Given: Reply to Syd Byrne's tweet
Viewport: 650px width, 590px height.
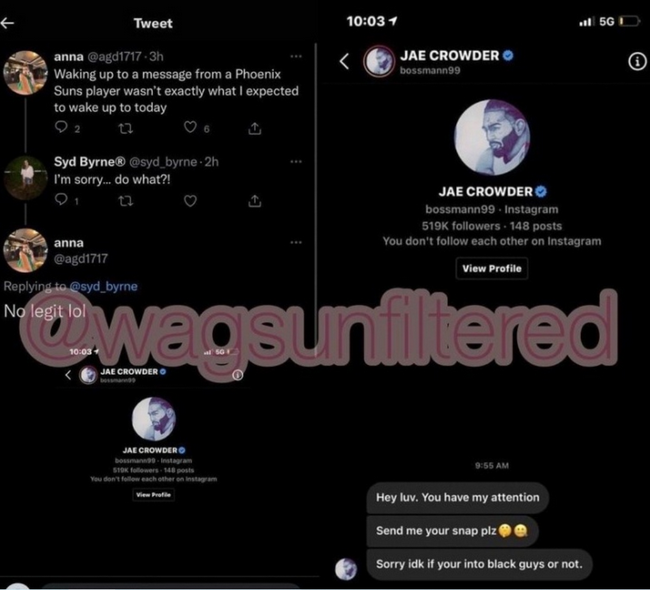Looking at the screenshot, I should 61,199.
